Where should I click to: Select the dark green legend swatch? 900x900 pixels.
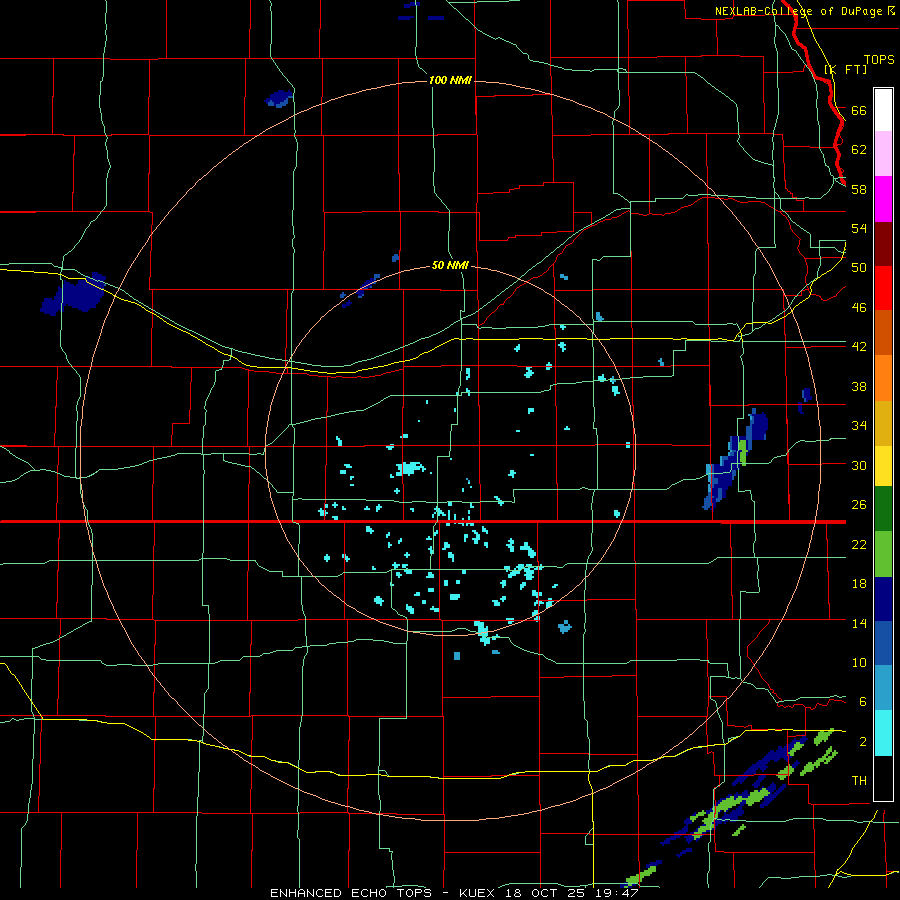pos(883,509)
